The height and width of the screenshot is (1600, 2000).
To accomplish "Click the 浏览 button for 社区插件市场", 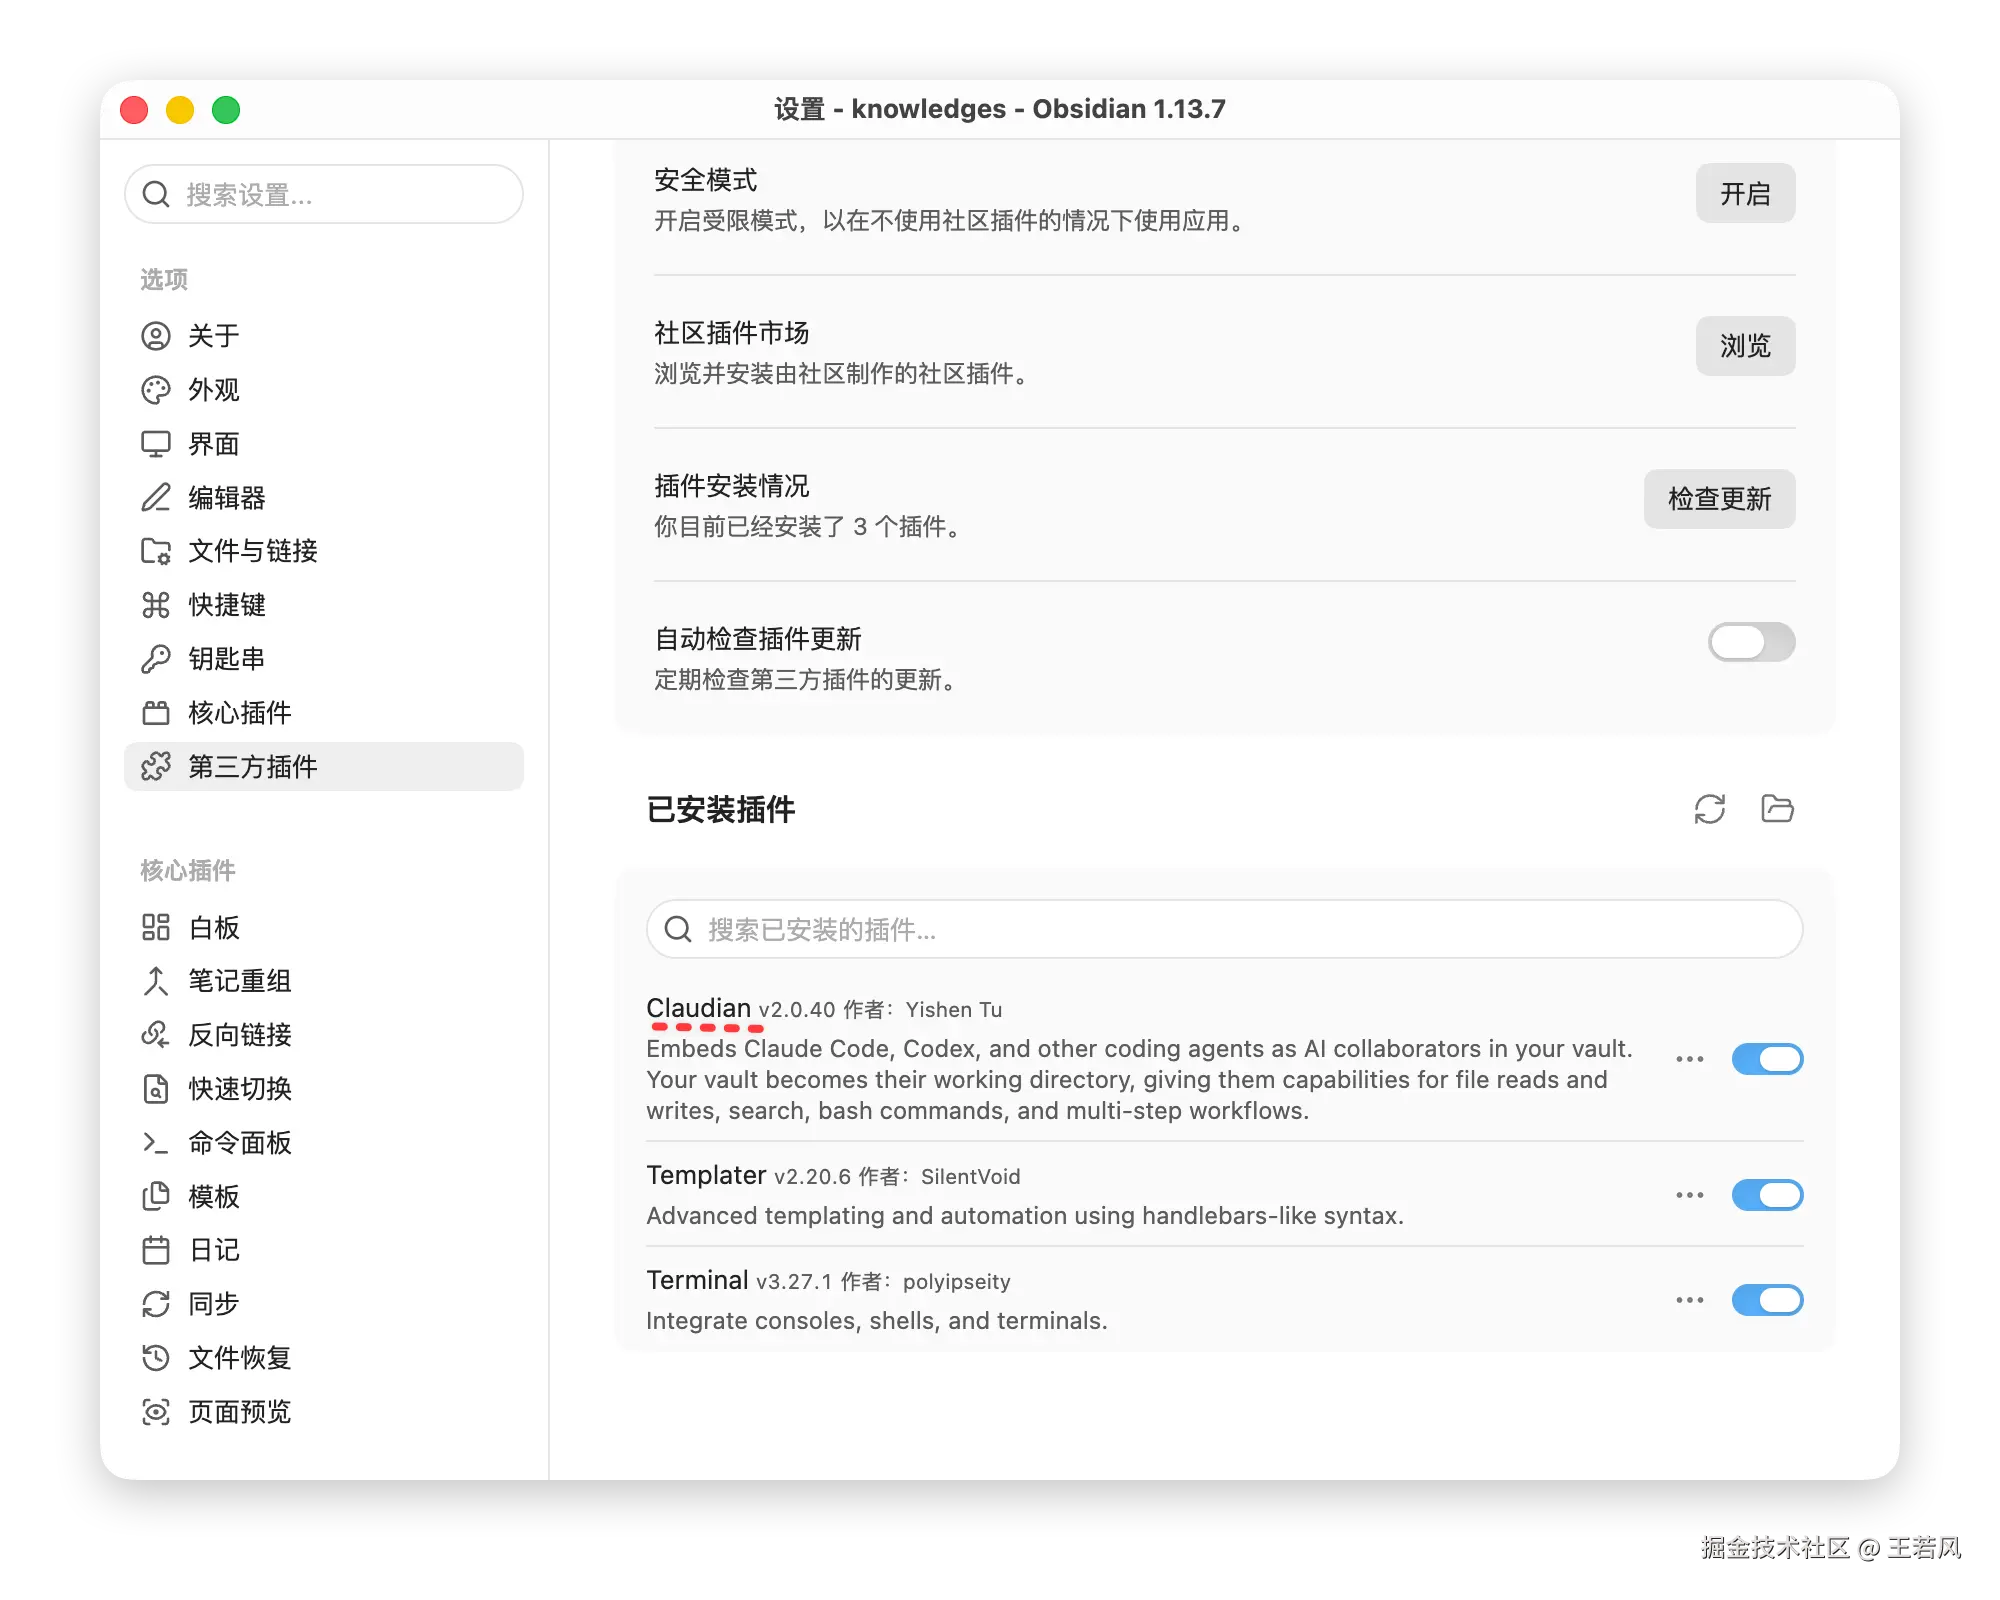I will pos(1746,346).
